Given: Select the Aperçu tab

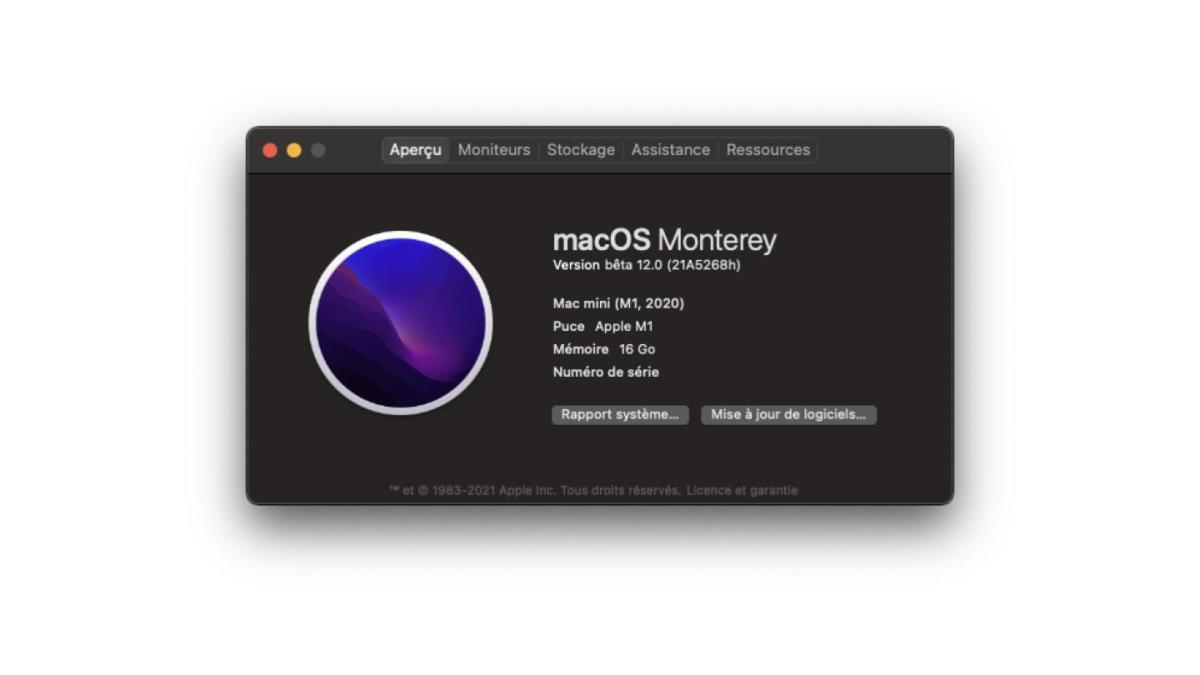Looking at the screenshot, I should (416, 150).
